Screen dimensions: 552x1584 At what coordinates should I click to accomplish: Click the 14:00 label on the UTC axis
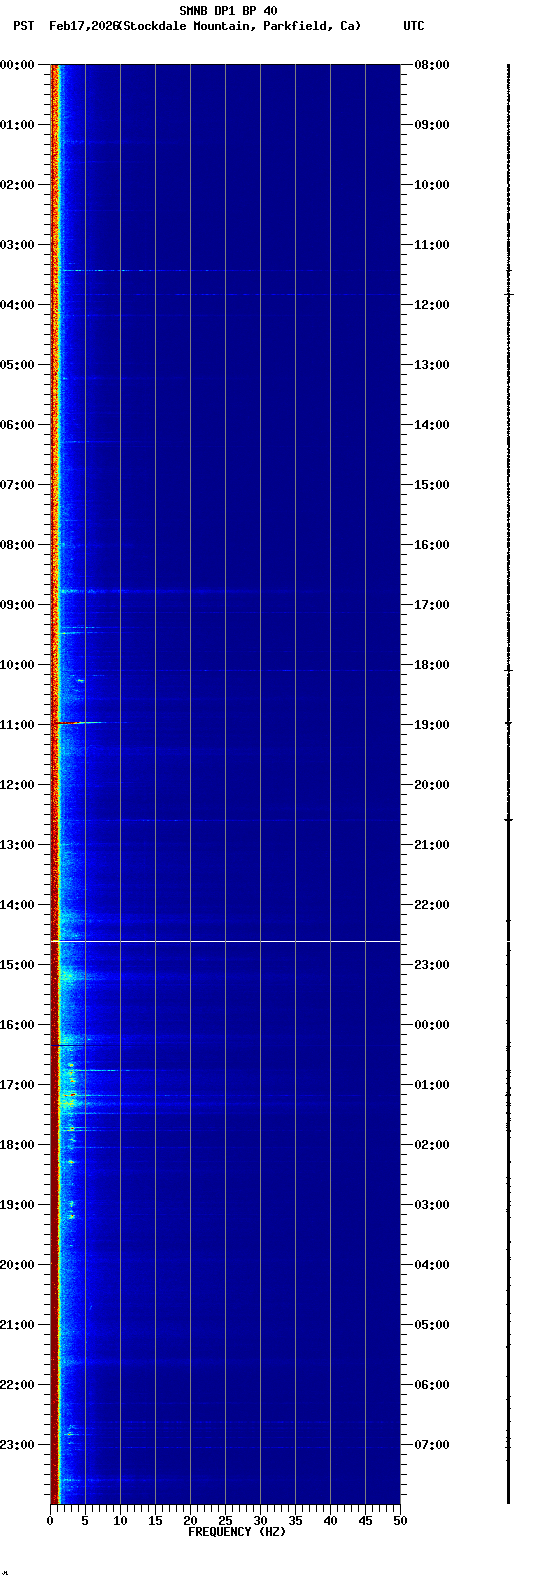[432, 425]
